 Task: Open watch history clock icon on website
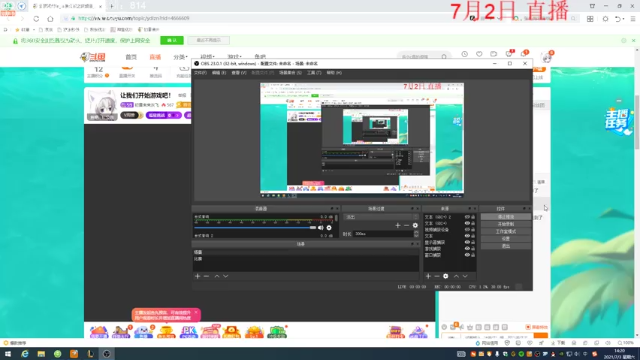tap(464, 54)
